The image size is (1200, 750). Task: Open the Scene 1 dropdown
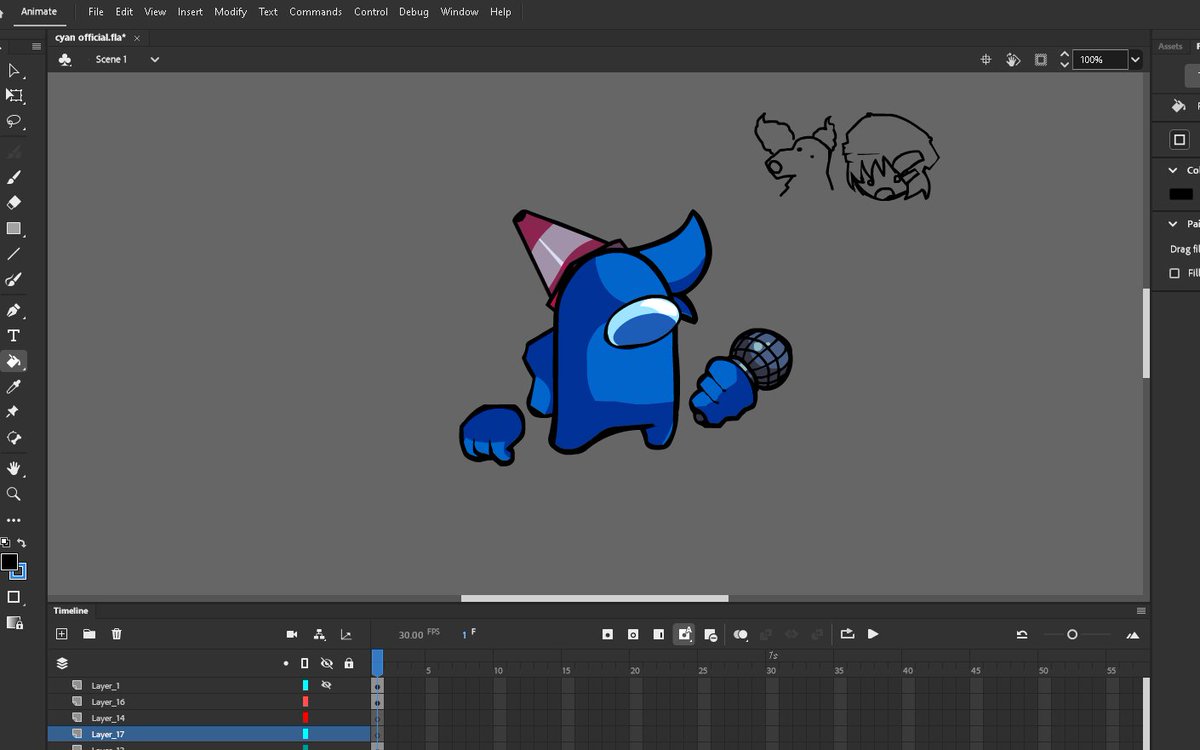155,60
